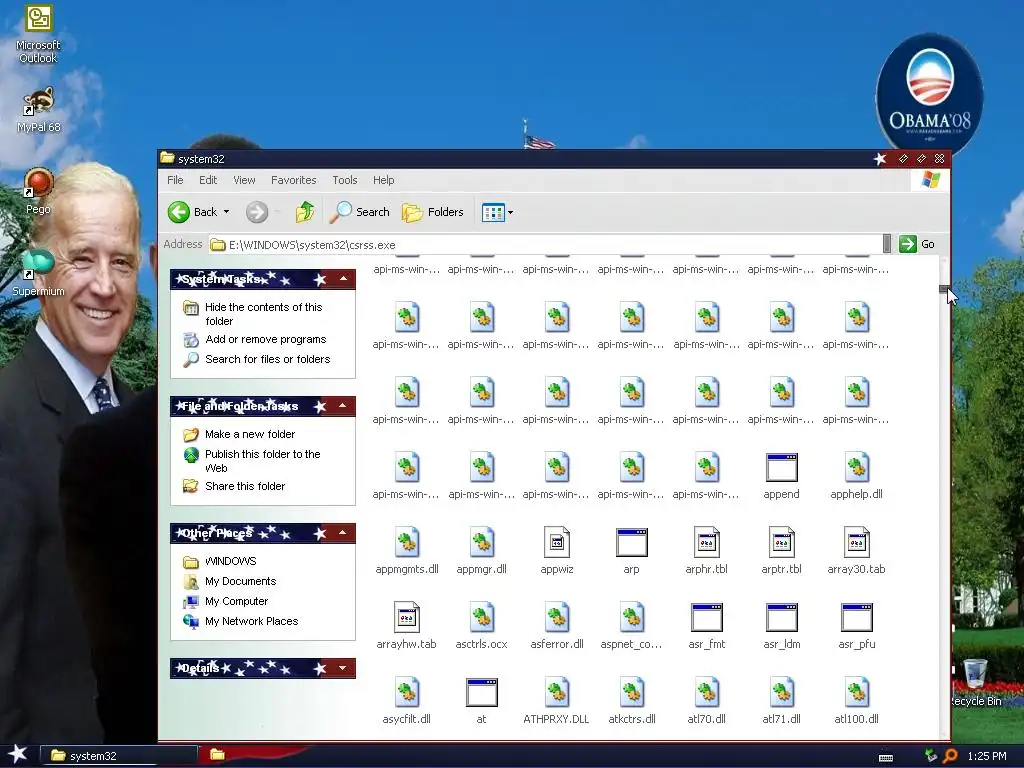Click the Back navigation button
This screenshot has width=1024, height=768.
coord(193,212)
